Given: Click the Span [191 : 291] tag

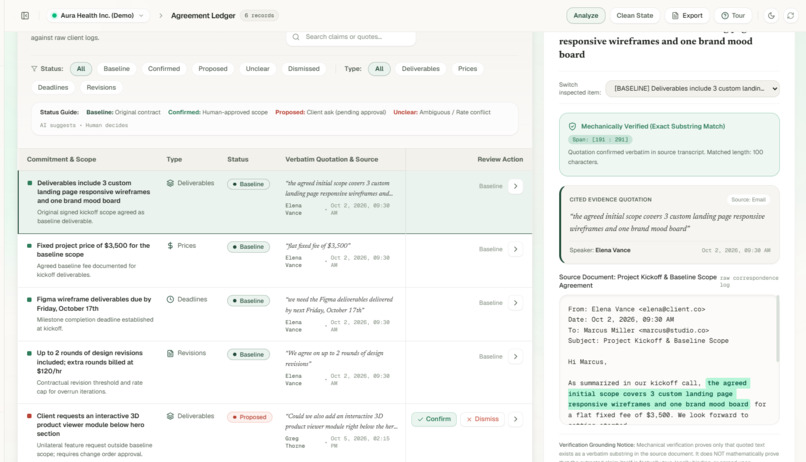Looking at the screenshot, I should click(600, 139).
